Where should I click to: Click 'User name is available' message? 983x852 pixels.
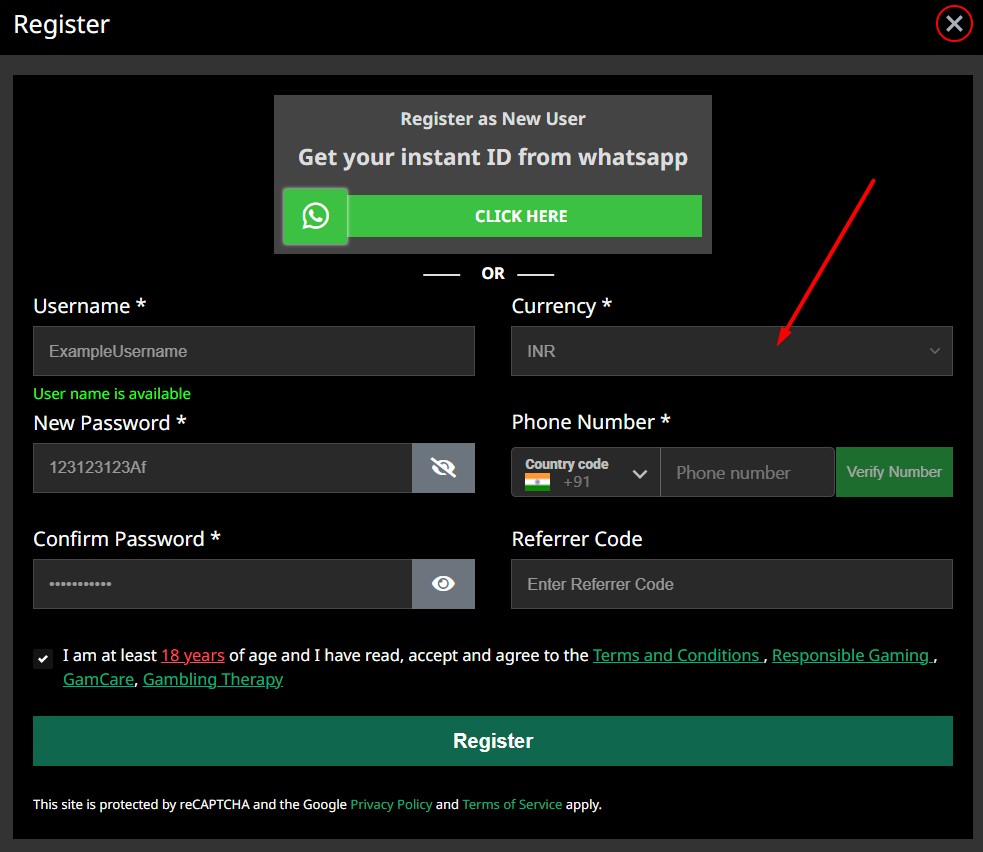point(112,394)
